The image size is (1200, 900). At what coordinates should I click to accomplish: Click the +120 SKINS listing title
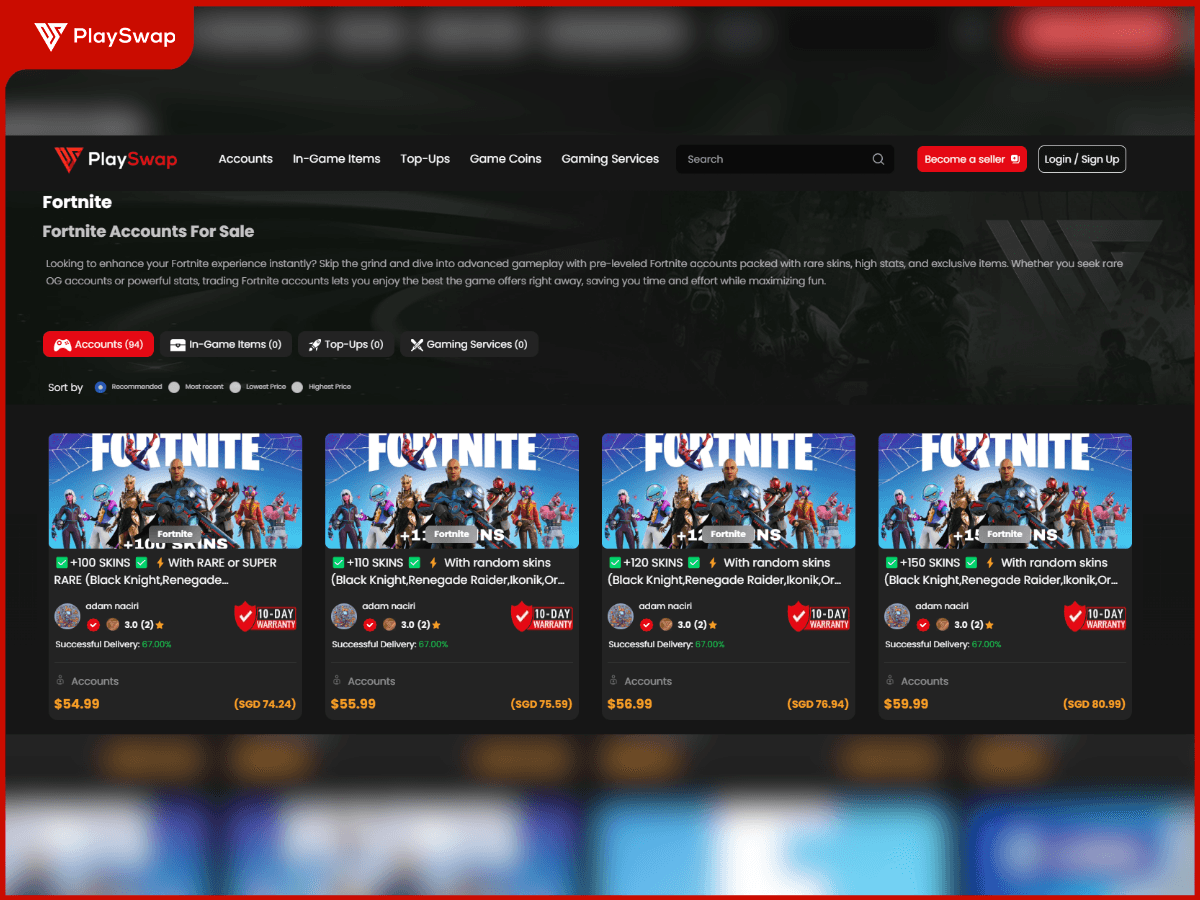[x=725, y=571]
